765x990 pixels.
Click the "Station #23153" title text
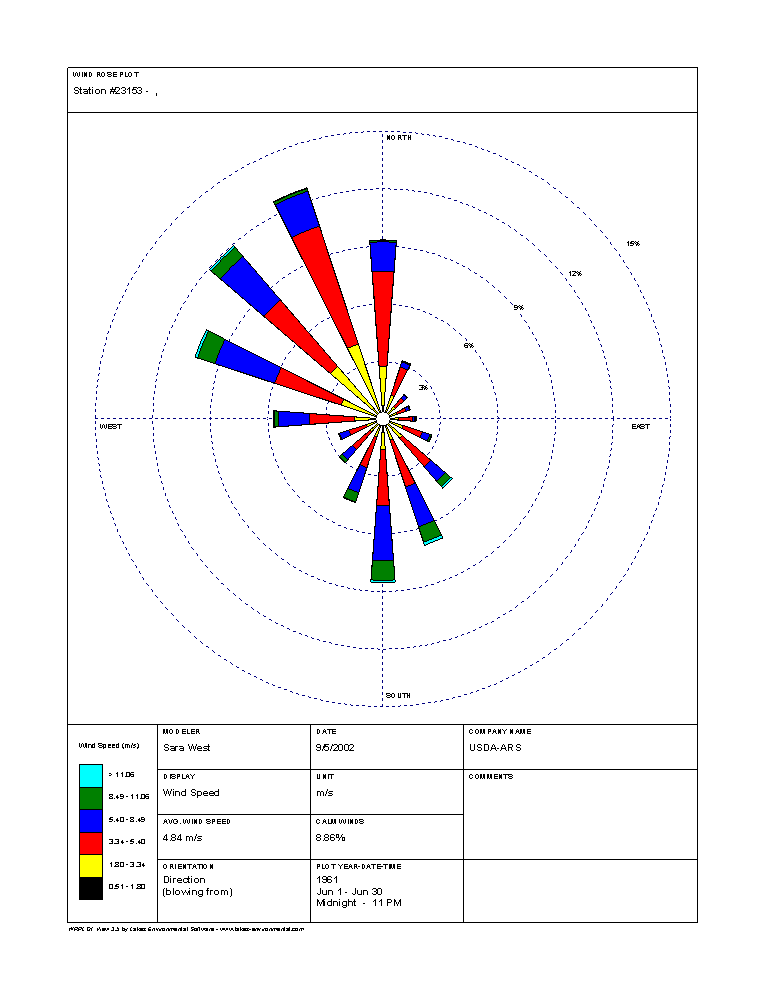coord(108,91)
